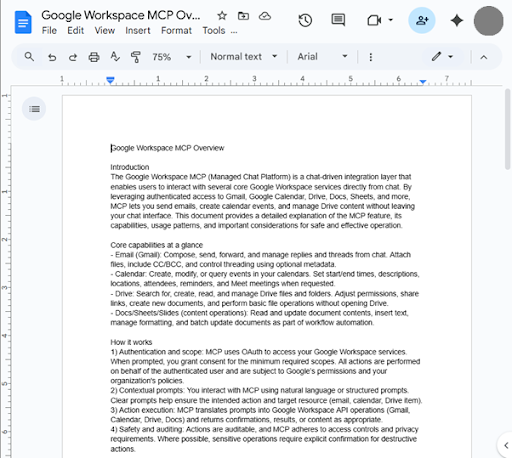Run spelling and grammar check
Image resolution: width=512 pixels, height=458 pixels.
[x=115, y=57]
